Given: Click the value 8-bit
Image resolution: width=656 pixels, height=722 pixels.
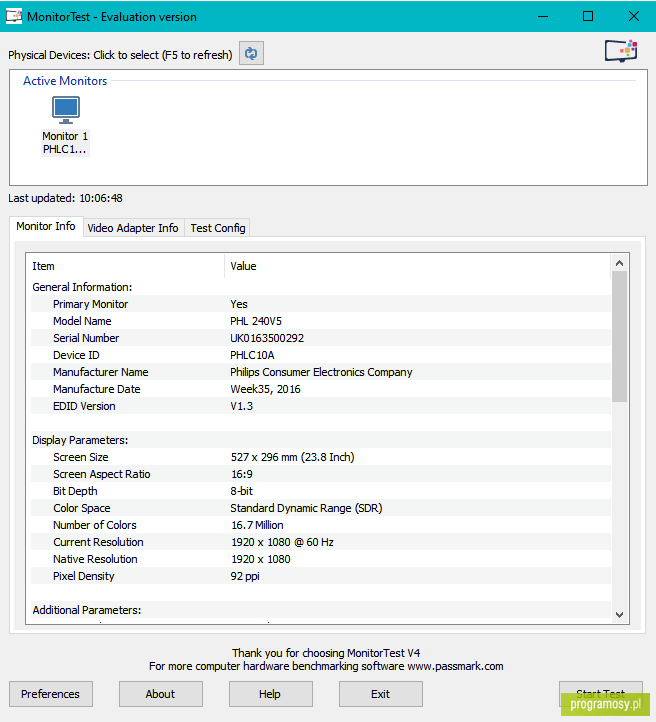Looking at the screenshot, I should (x=242, y=491).
